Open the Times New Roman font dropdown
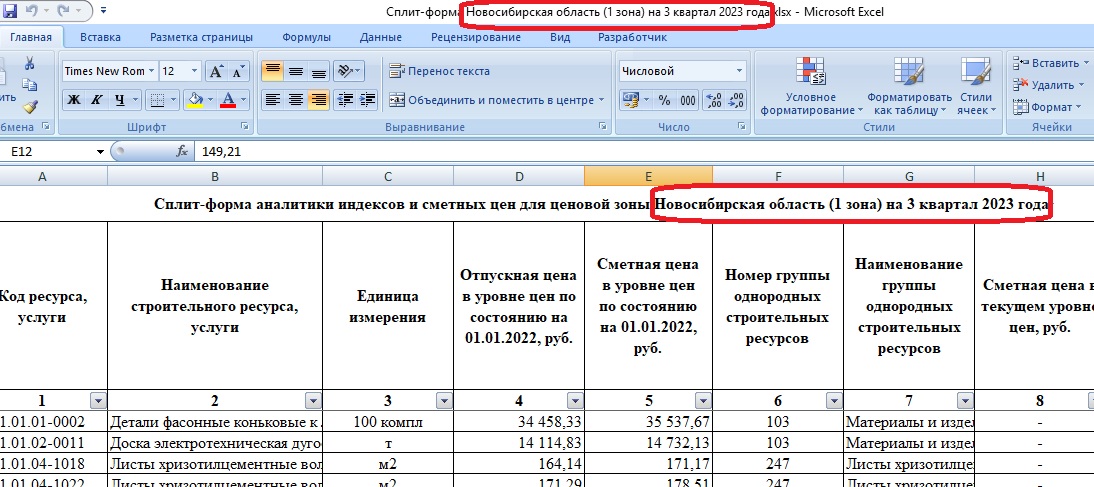This screenshot has width=1094, height=487. (151, 71)
